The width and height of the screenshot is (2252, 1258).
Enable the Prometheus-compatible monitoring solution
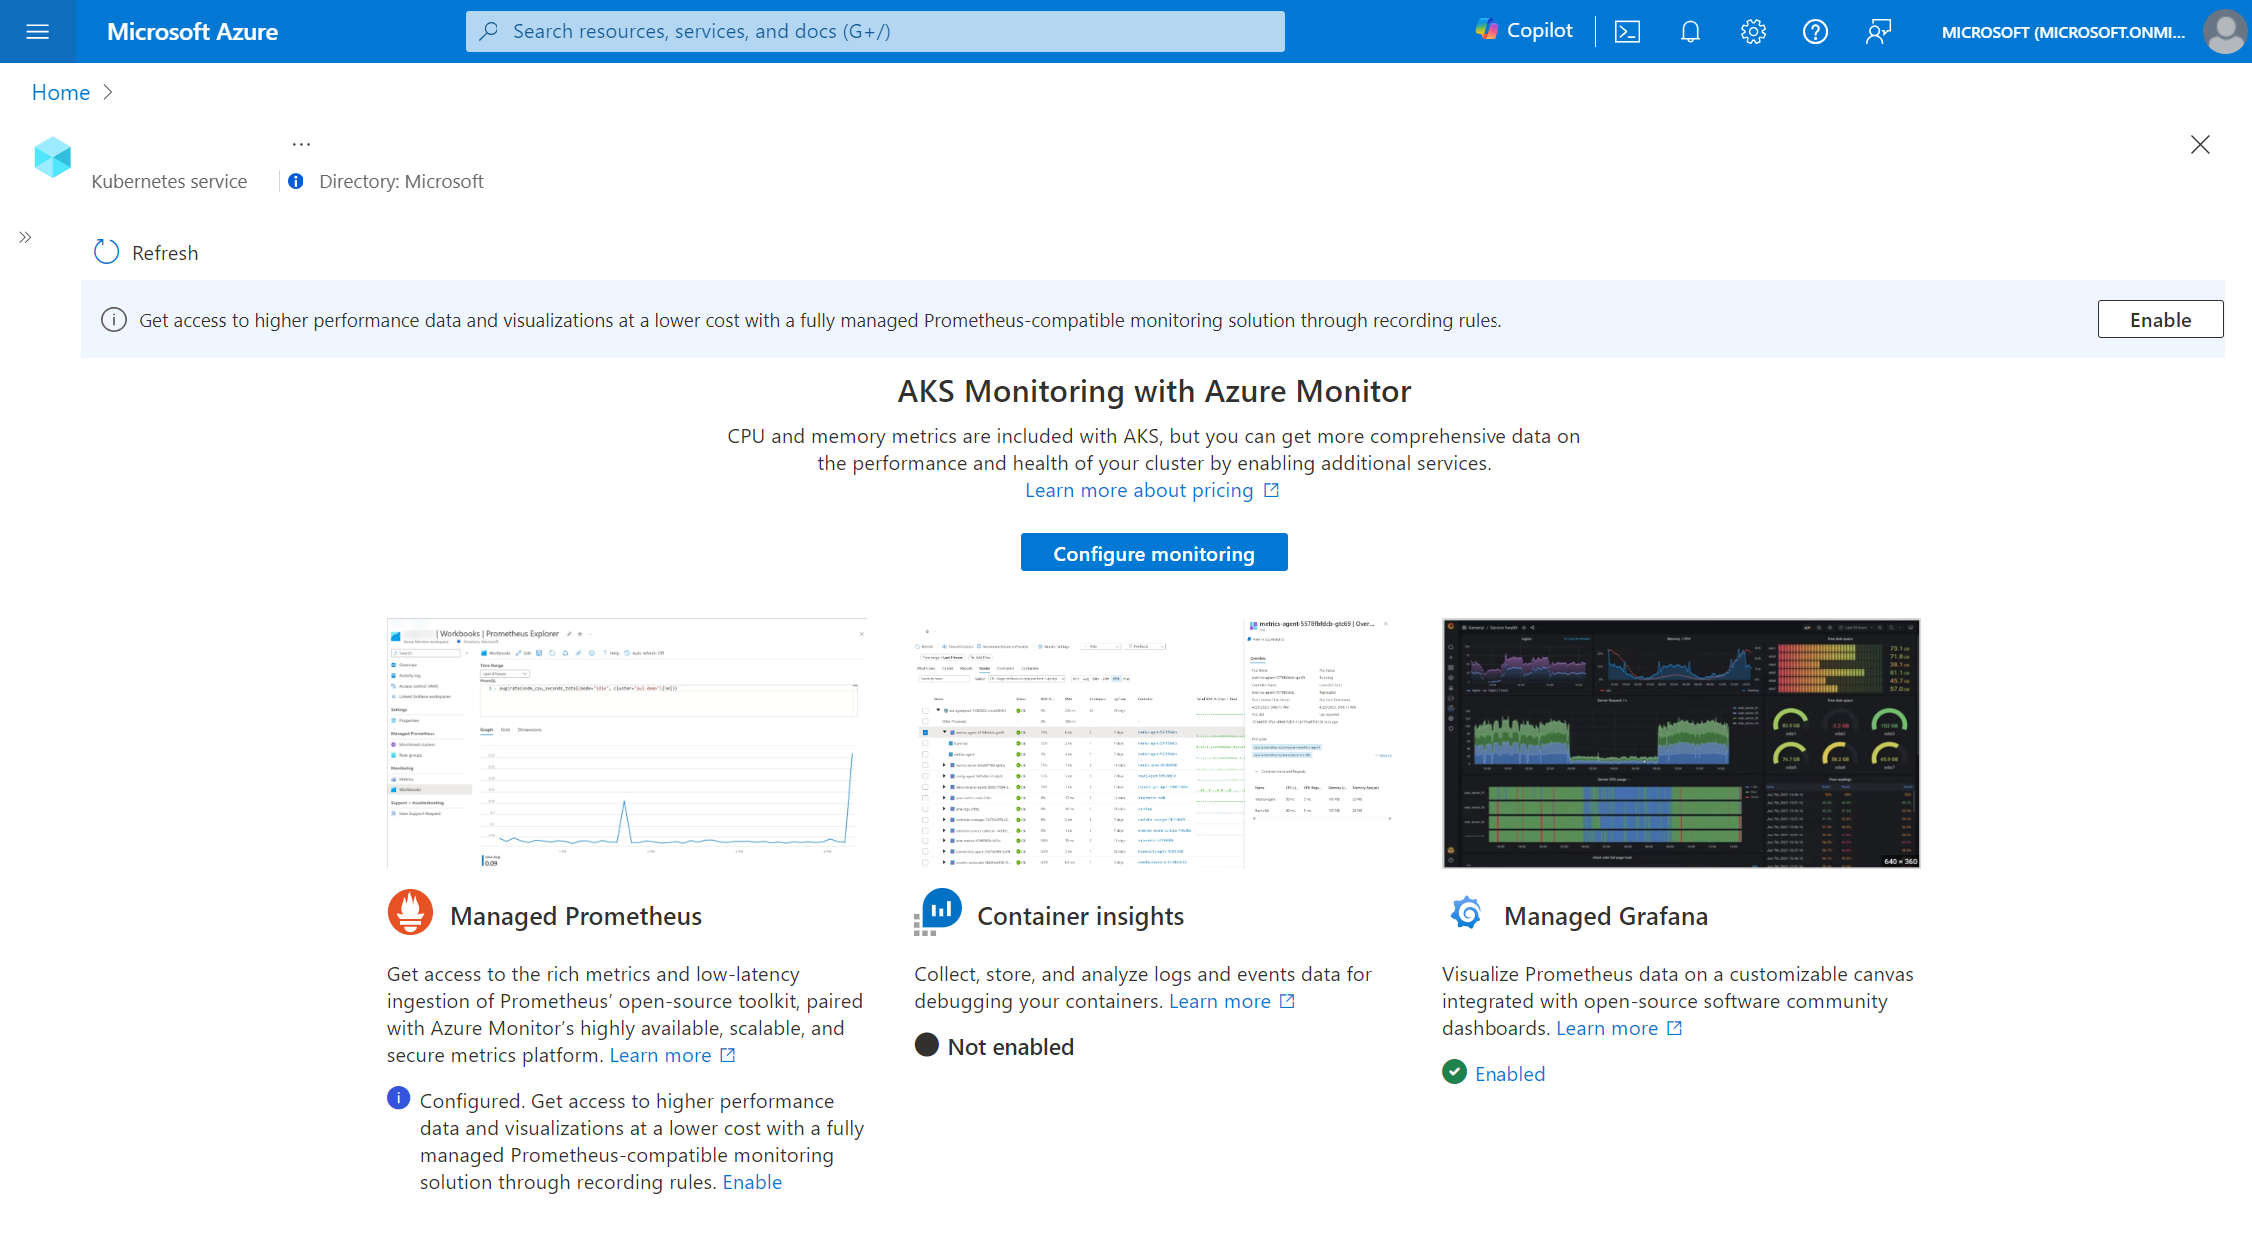click(2159, 319)
